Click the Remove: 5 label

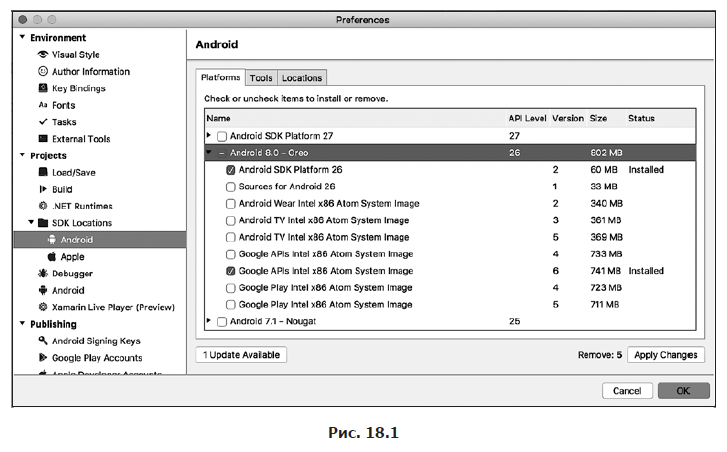(x=599, y=355)
